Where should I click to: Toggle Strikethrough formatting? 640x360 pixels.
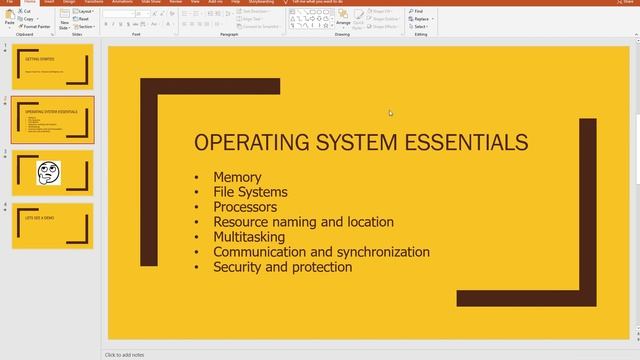pyautogui.click(x=136, y=24)
